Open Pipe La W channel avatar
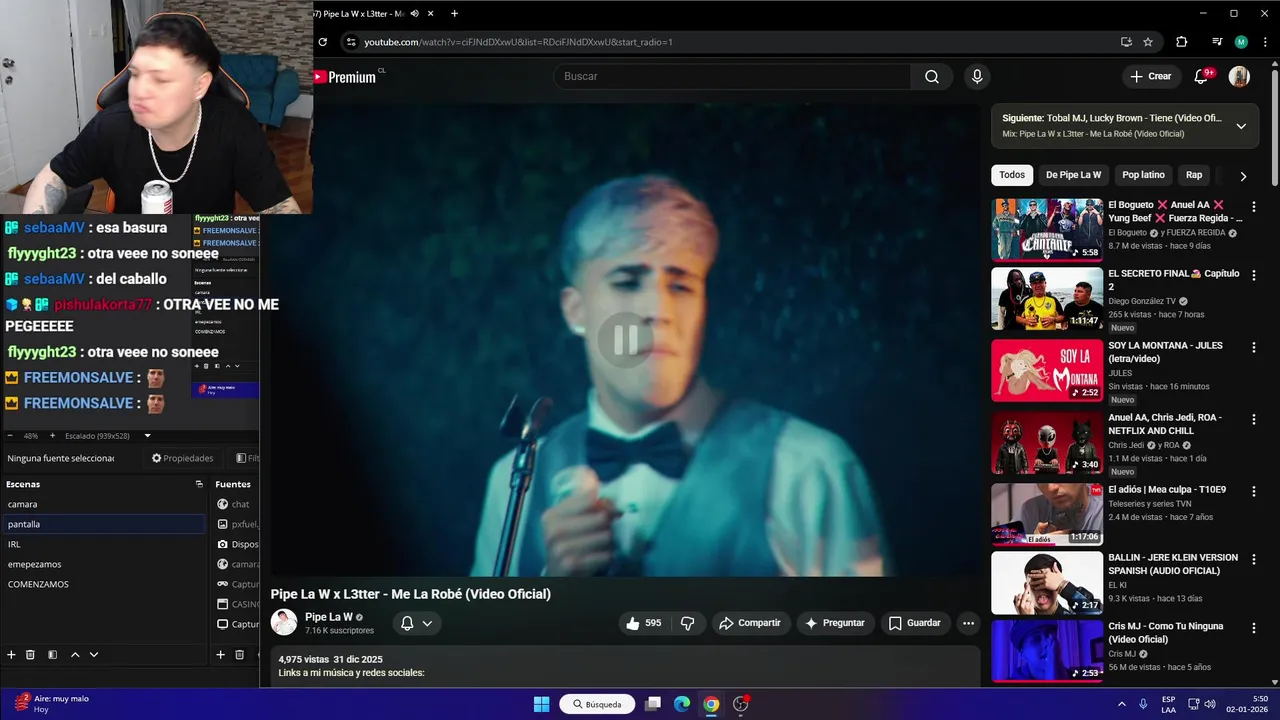Viewport: 1280px width, 720px height. [x=284, y=622]
